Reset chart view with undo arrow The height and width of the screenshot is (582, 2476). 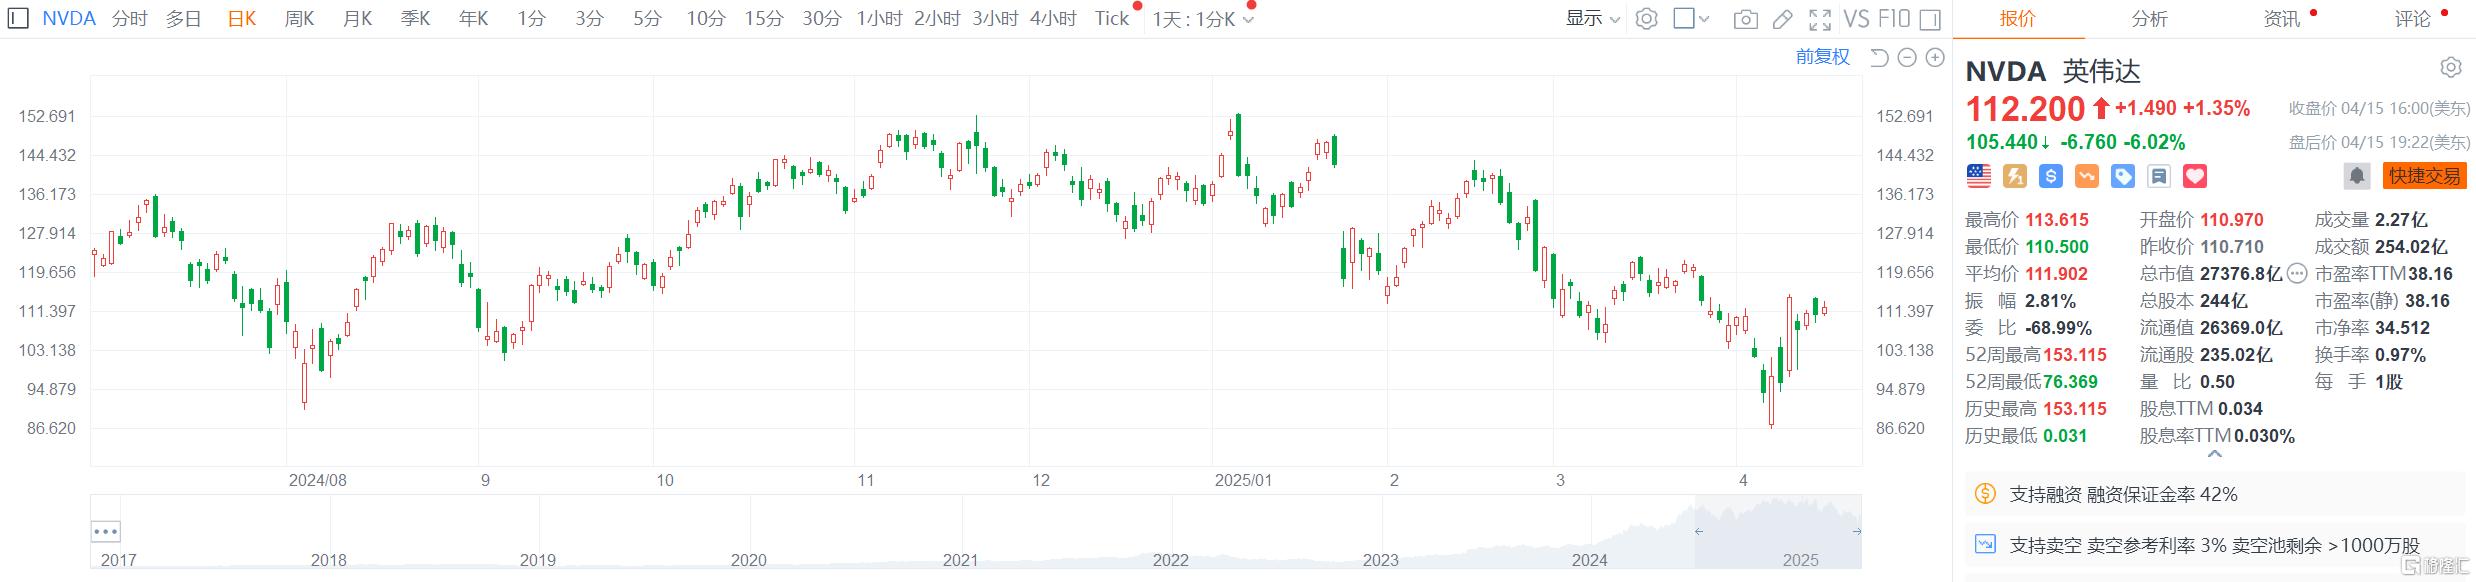pyautogui.click(x=1879, y=58)
